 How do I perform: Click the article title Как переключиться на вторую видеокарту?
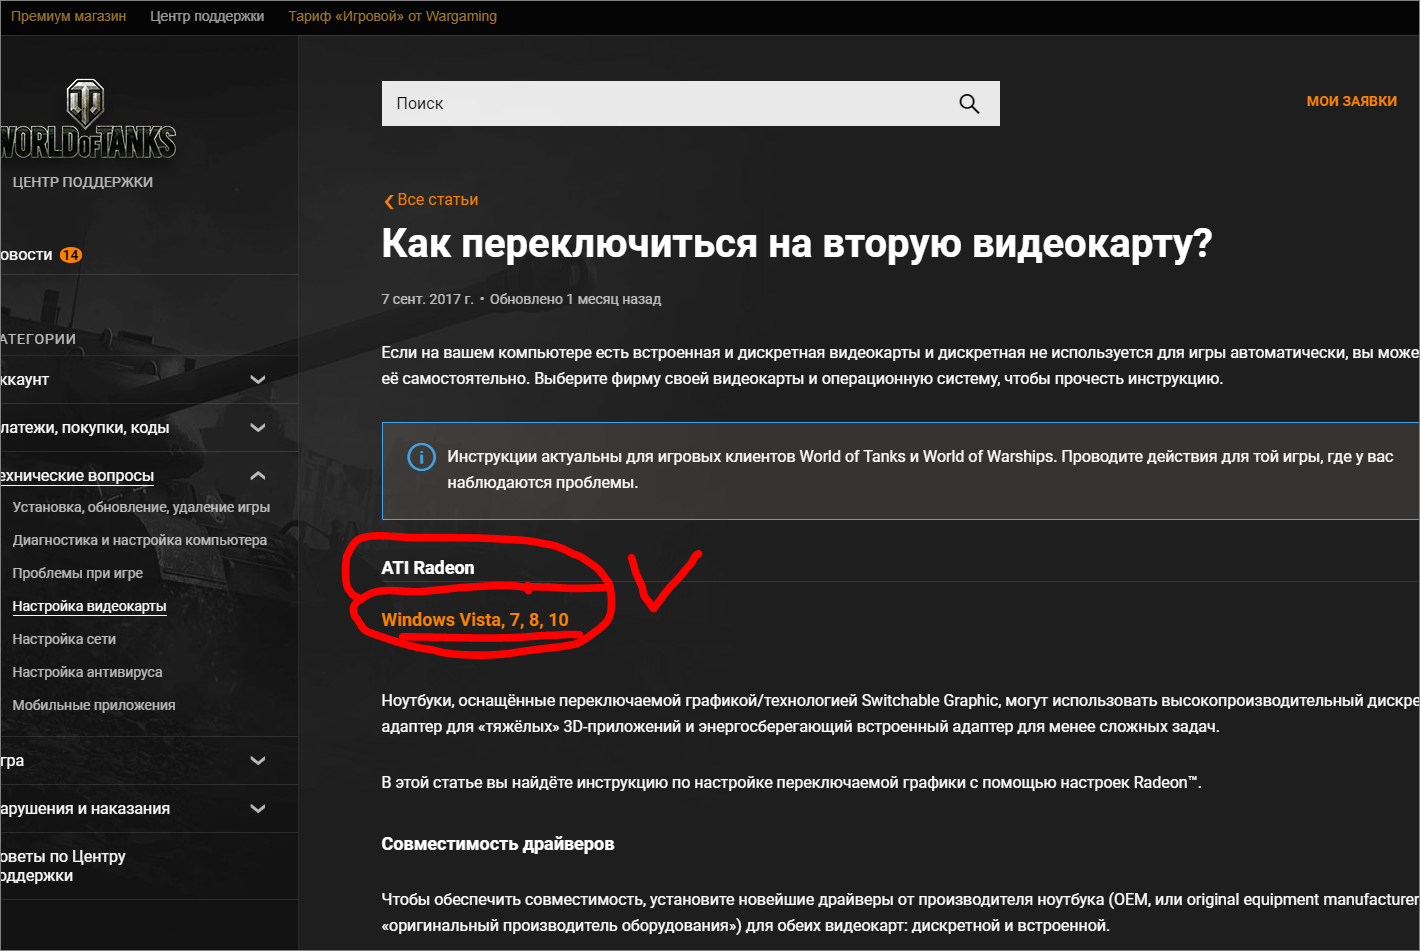click(797, 244)
